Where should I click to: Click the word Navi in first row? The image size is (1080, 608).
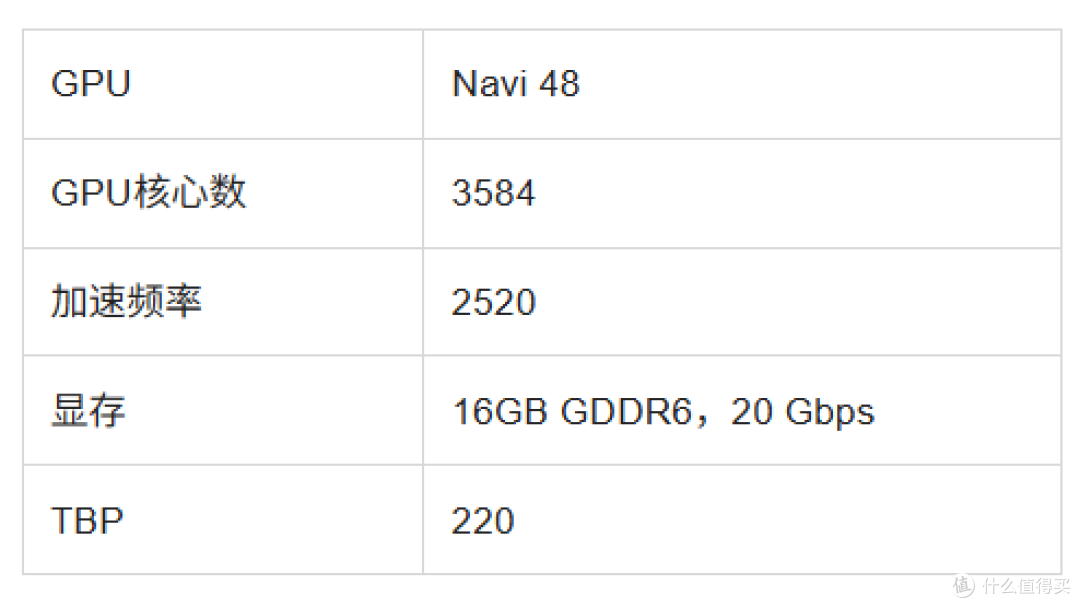[490, 84]
